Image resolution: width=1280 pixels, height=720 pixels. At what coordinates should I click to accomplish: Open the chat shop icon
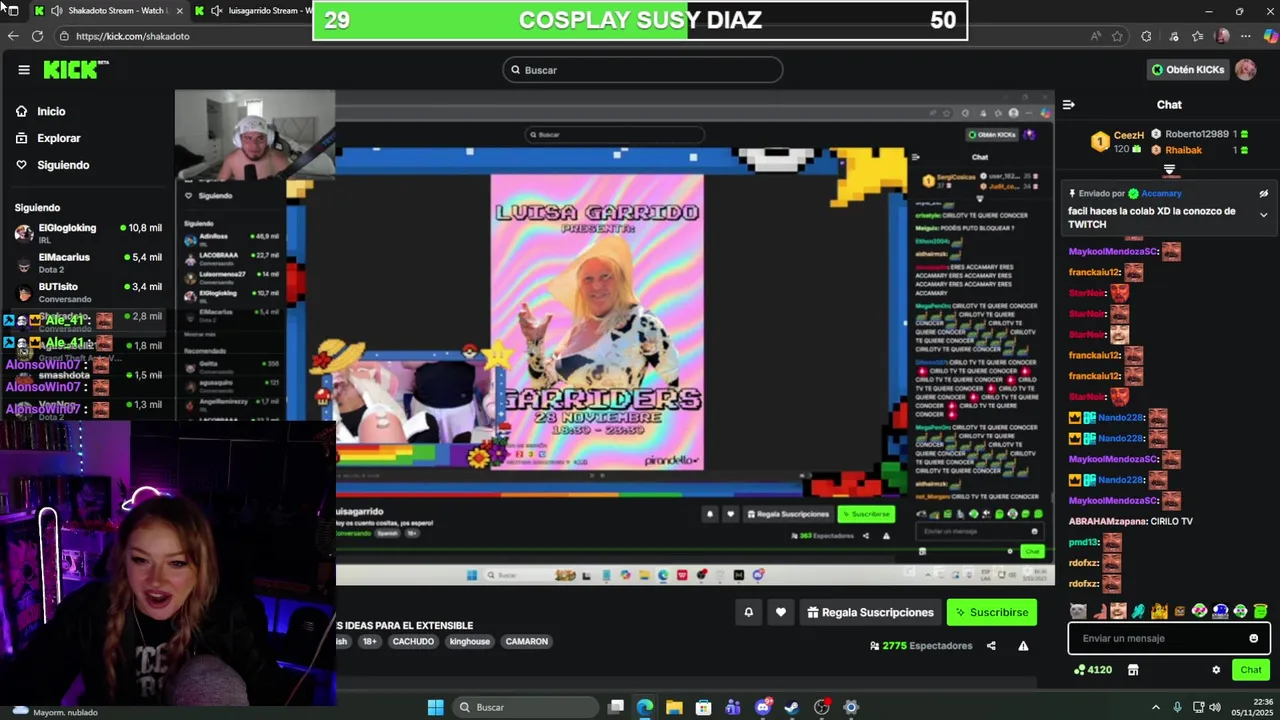pyautogui.click(x=1133, y=670)
